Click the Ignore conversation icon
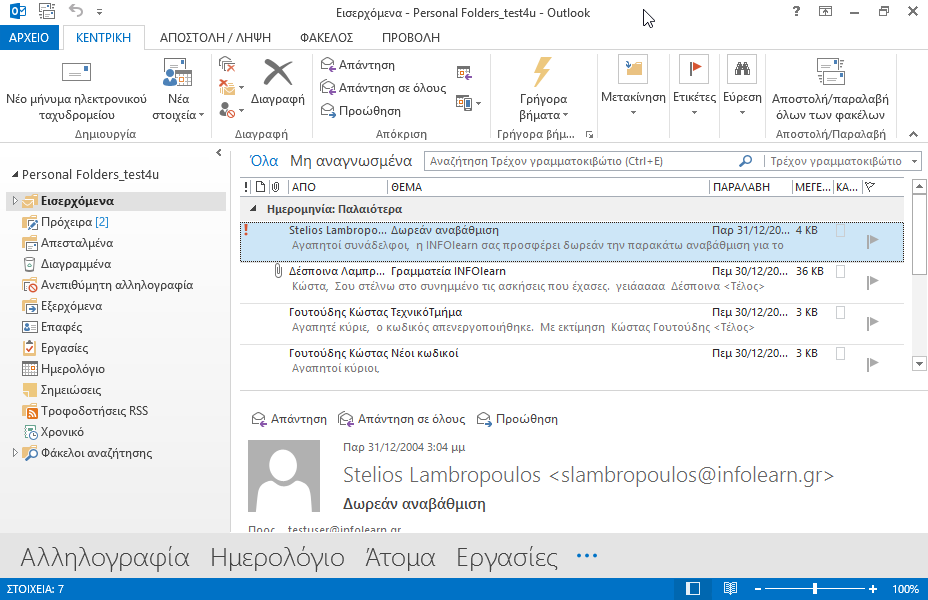This screenshot has width=928, height=600. (x=227, y=64)
